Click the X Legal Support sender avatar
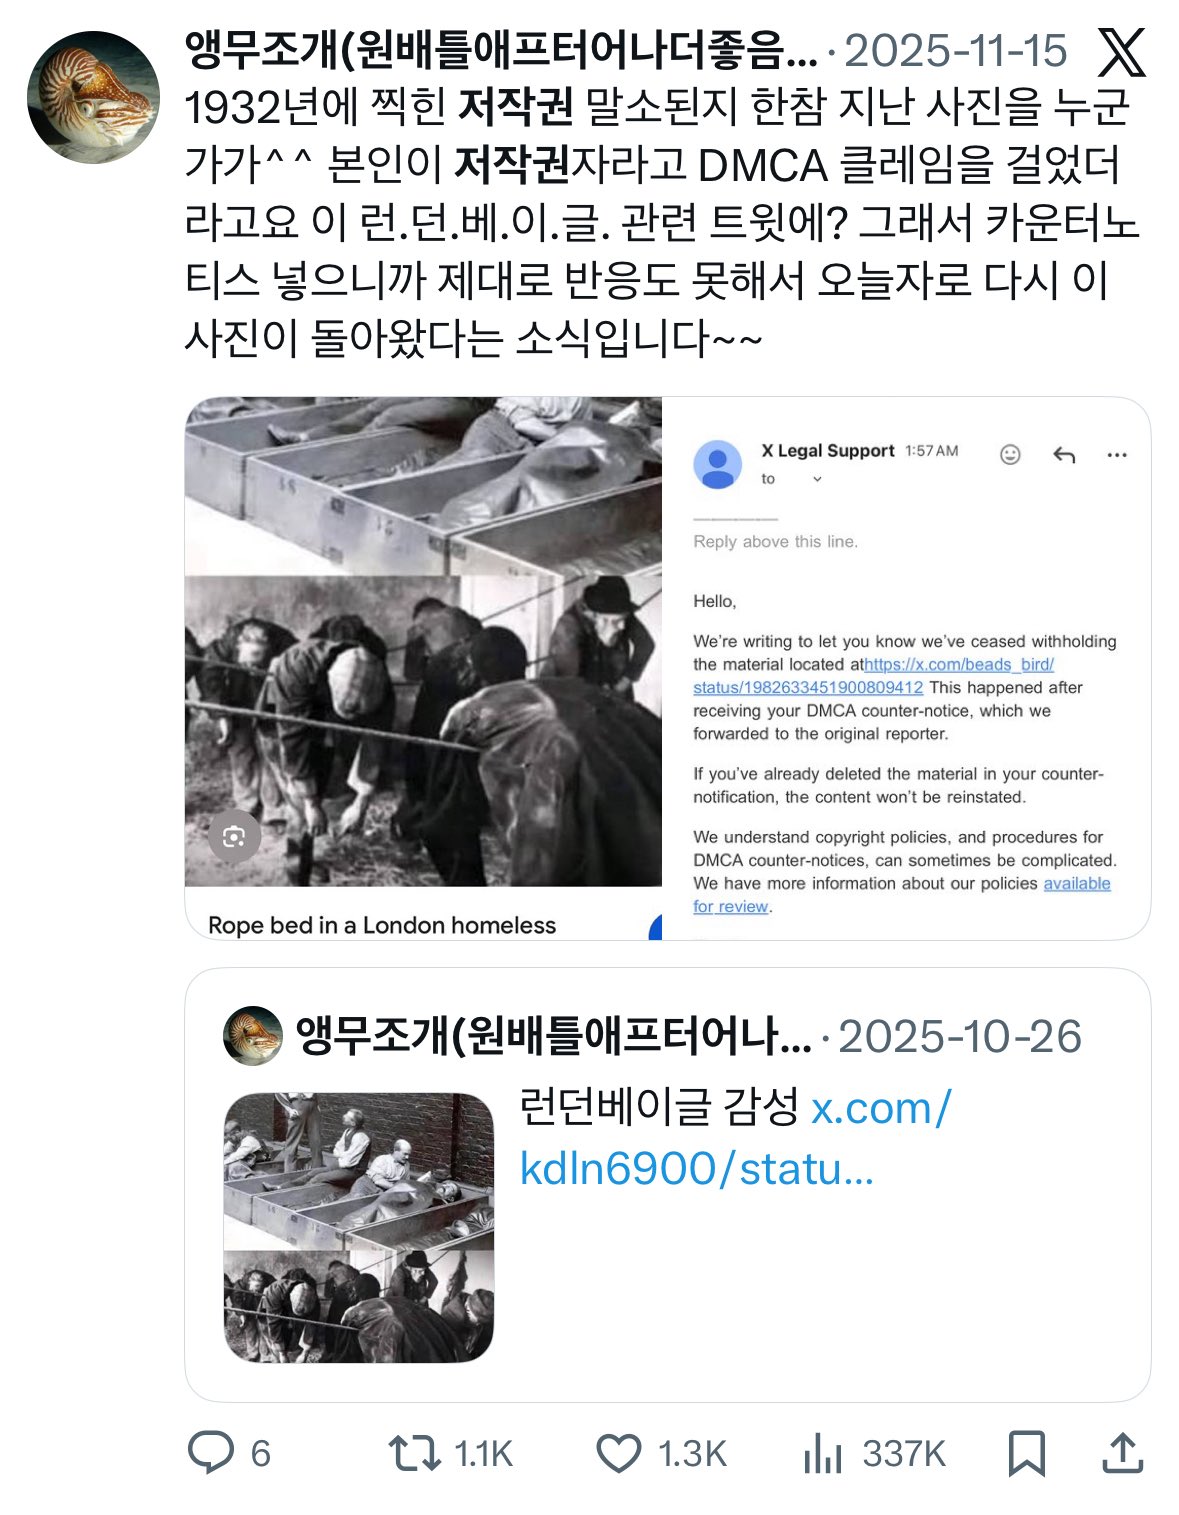Screen dimensions: 1179x1515 718,464
